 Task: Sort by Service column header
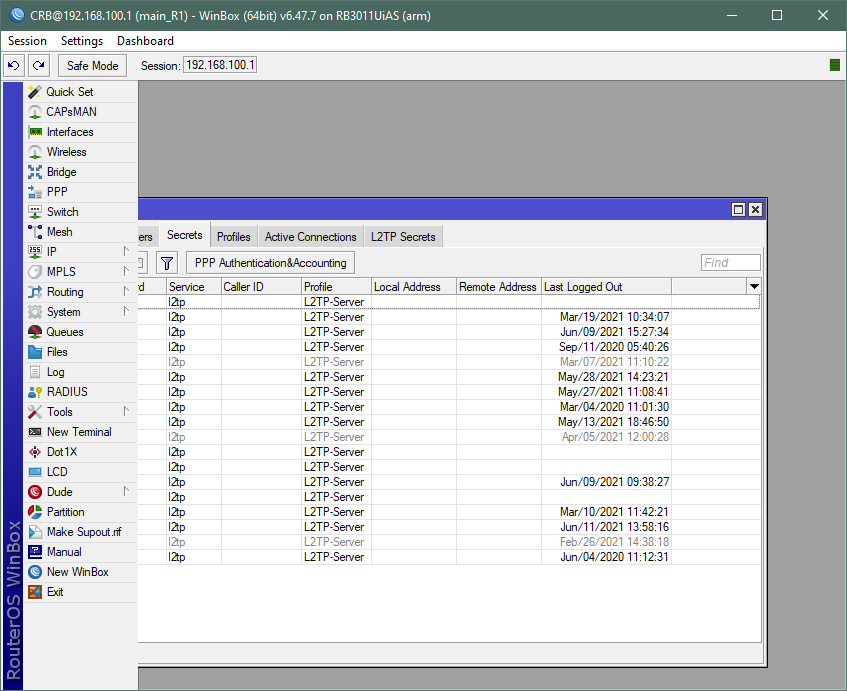coord(193,286)
